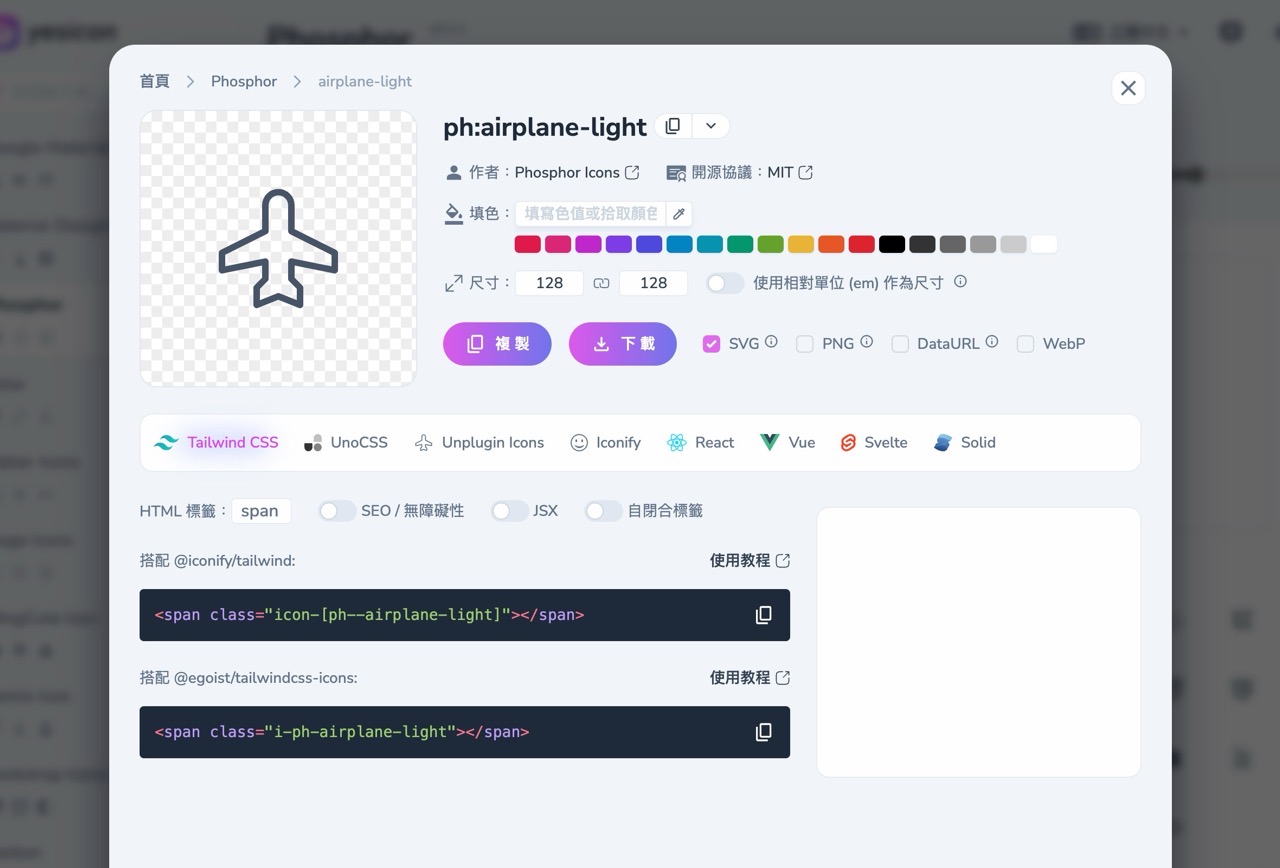This screenshot has width=1280, height=868.
Task: Copy the i-ph-airplane-light code snippet
Action: [763, 732]
